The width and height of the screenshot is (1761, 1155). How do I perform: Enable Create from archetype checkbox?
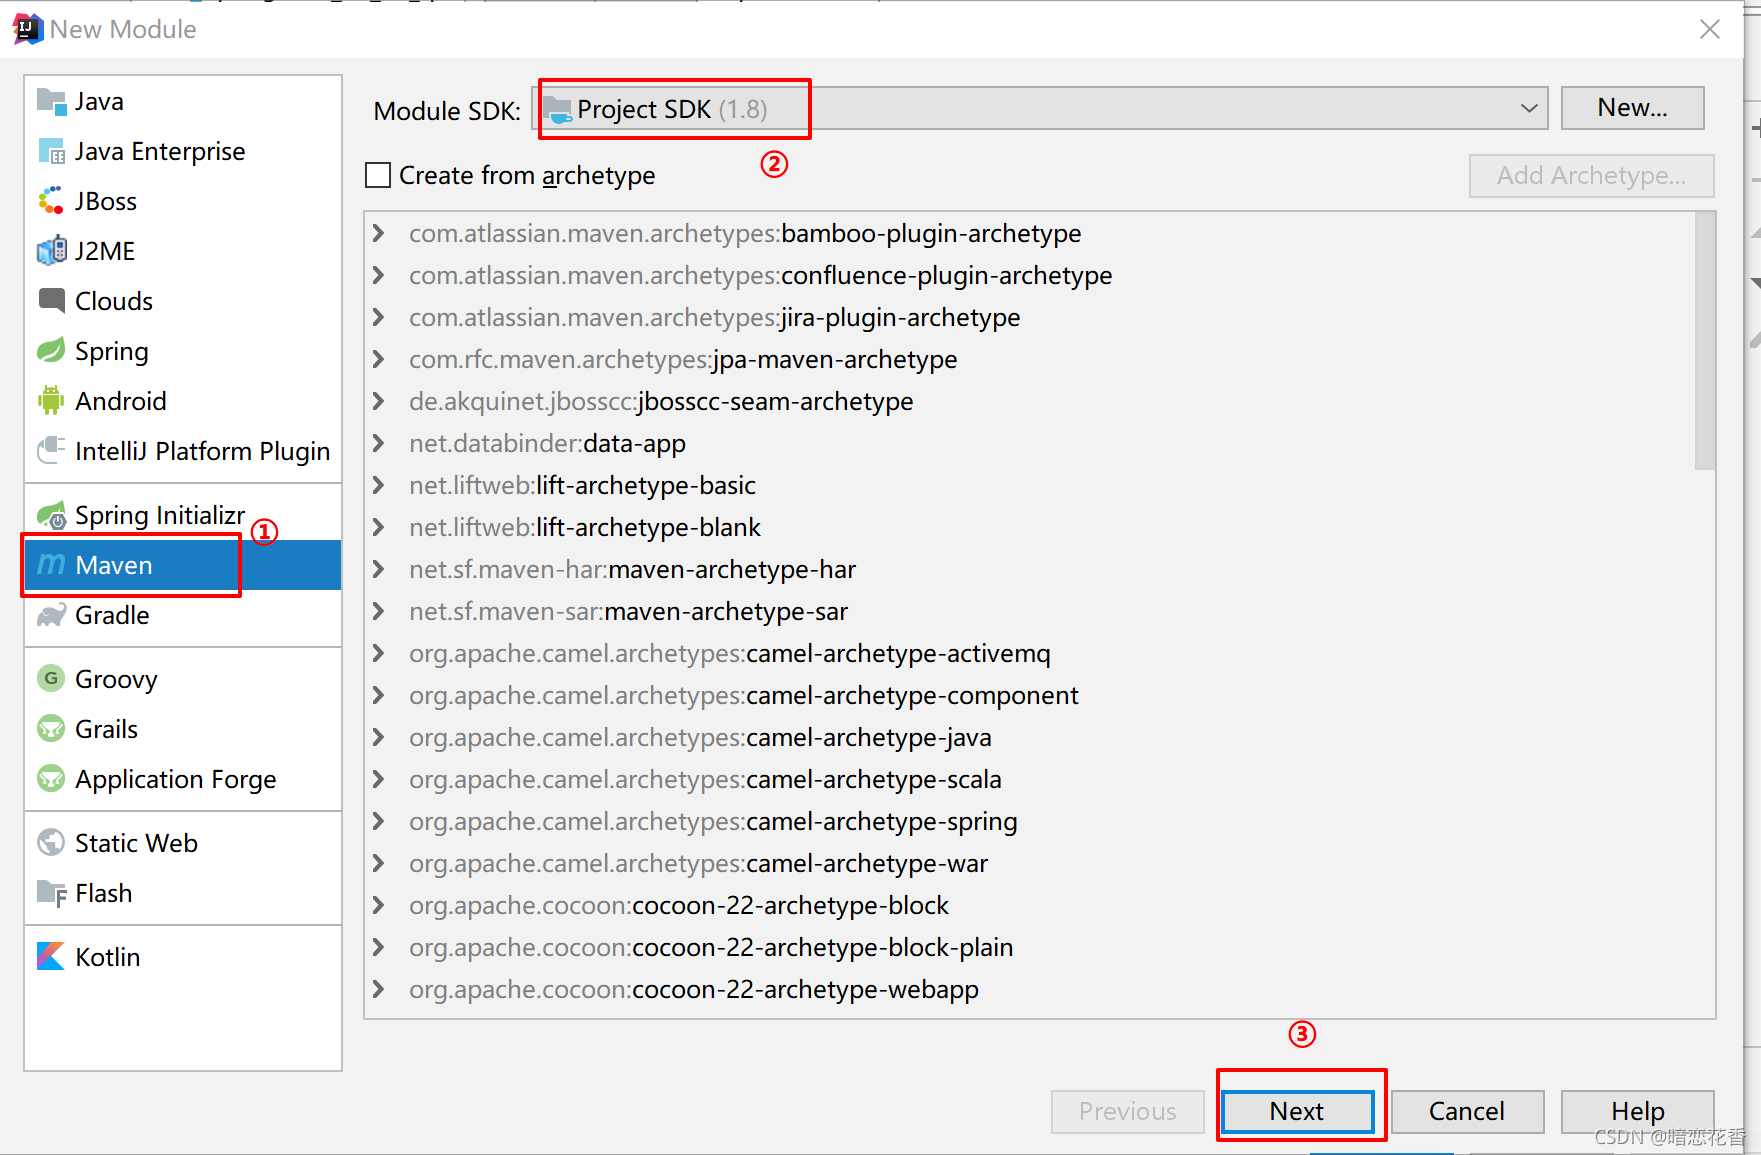[x=378, y=176]
